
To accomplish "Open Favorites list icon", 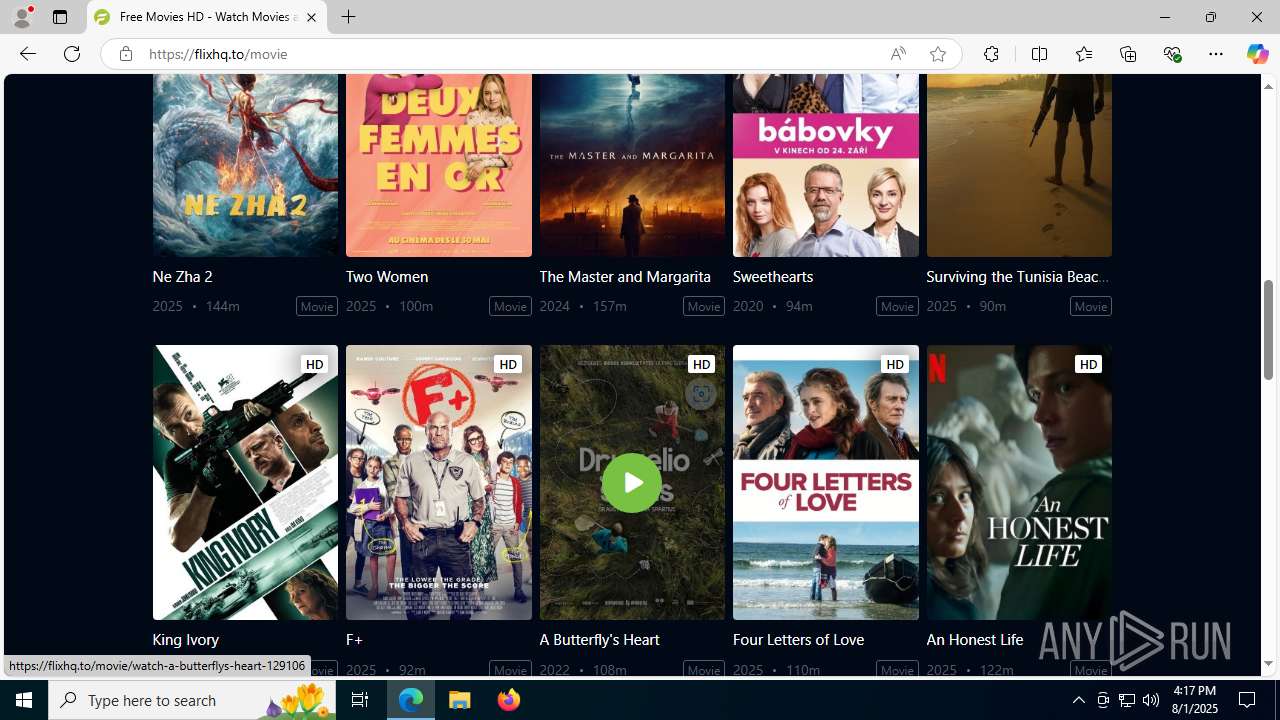I will (x=1083, y=54).
